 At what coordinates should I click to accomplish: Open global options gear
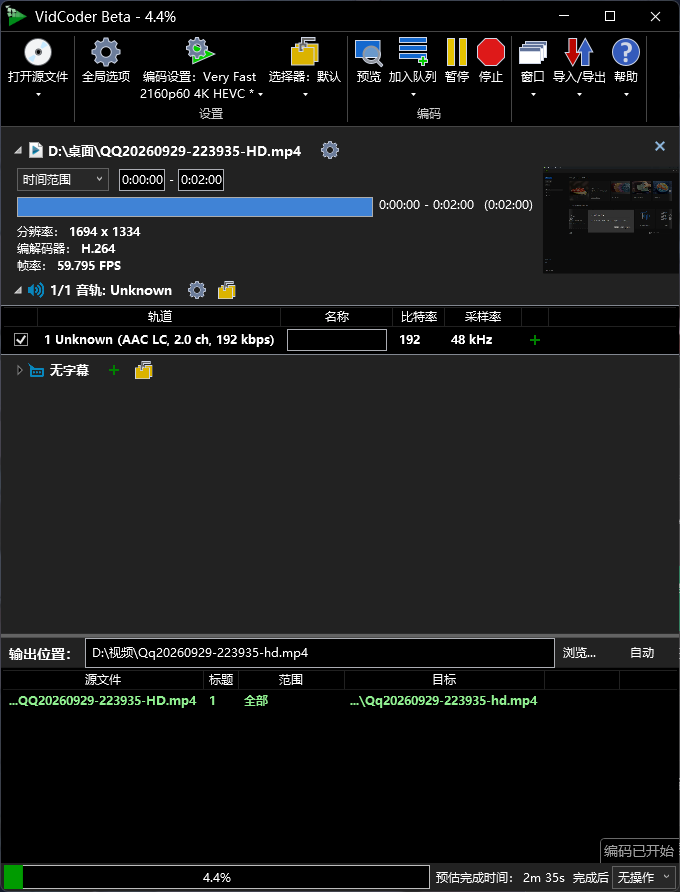tap(106, 52)
